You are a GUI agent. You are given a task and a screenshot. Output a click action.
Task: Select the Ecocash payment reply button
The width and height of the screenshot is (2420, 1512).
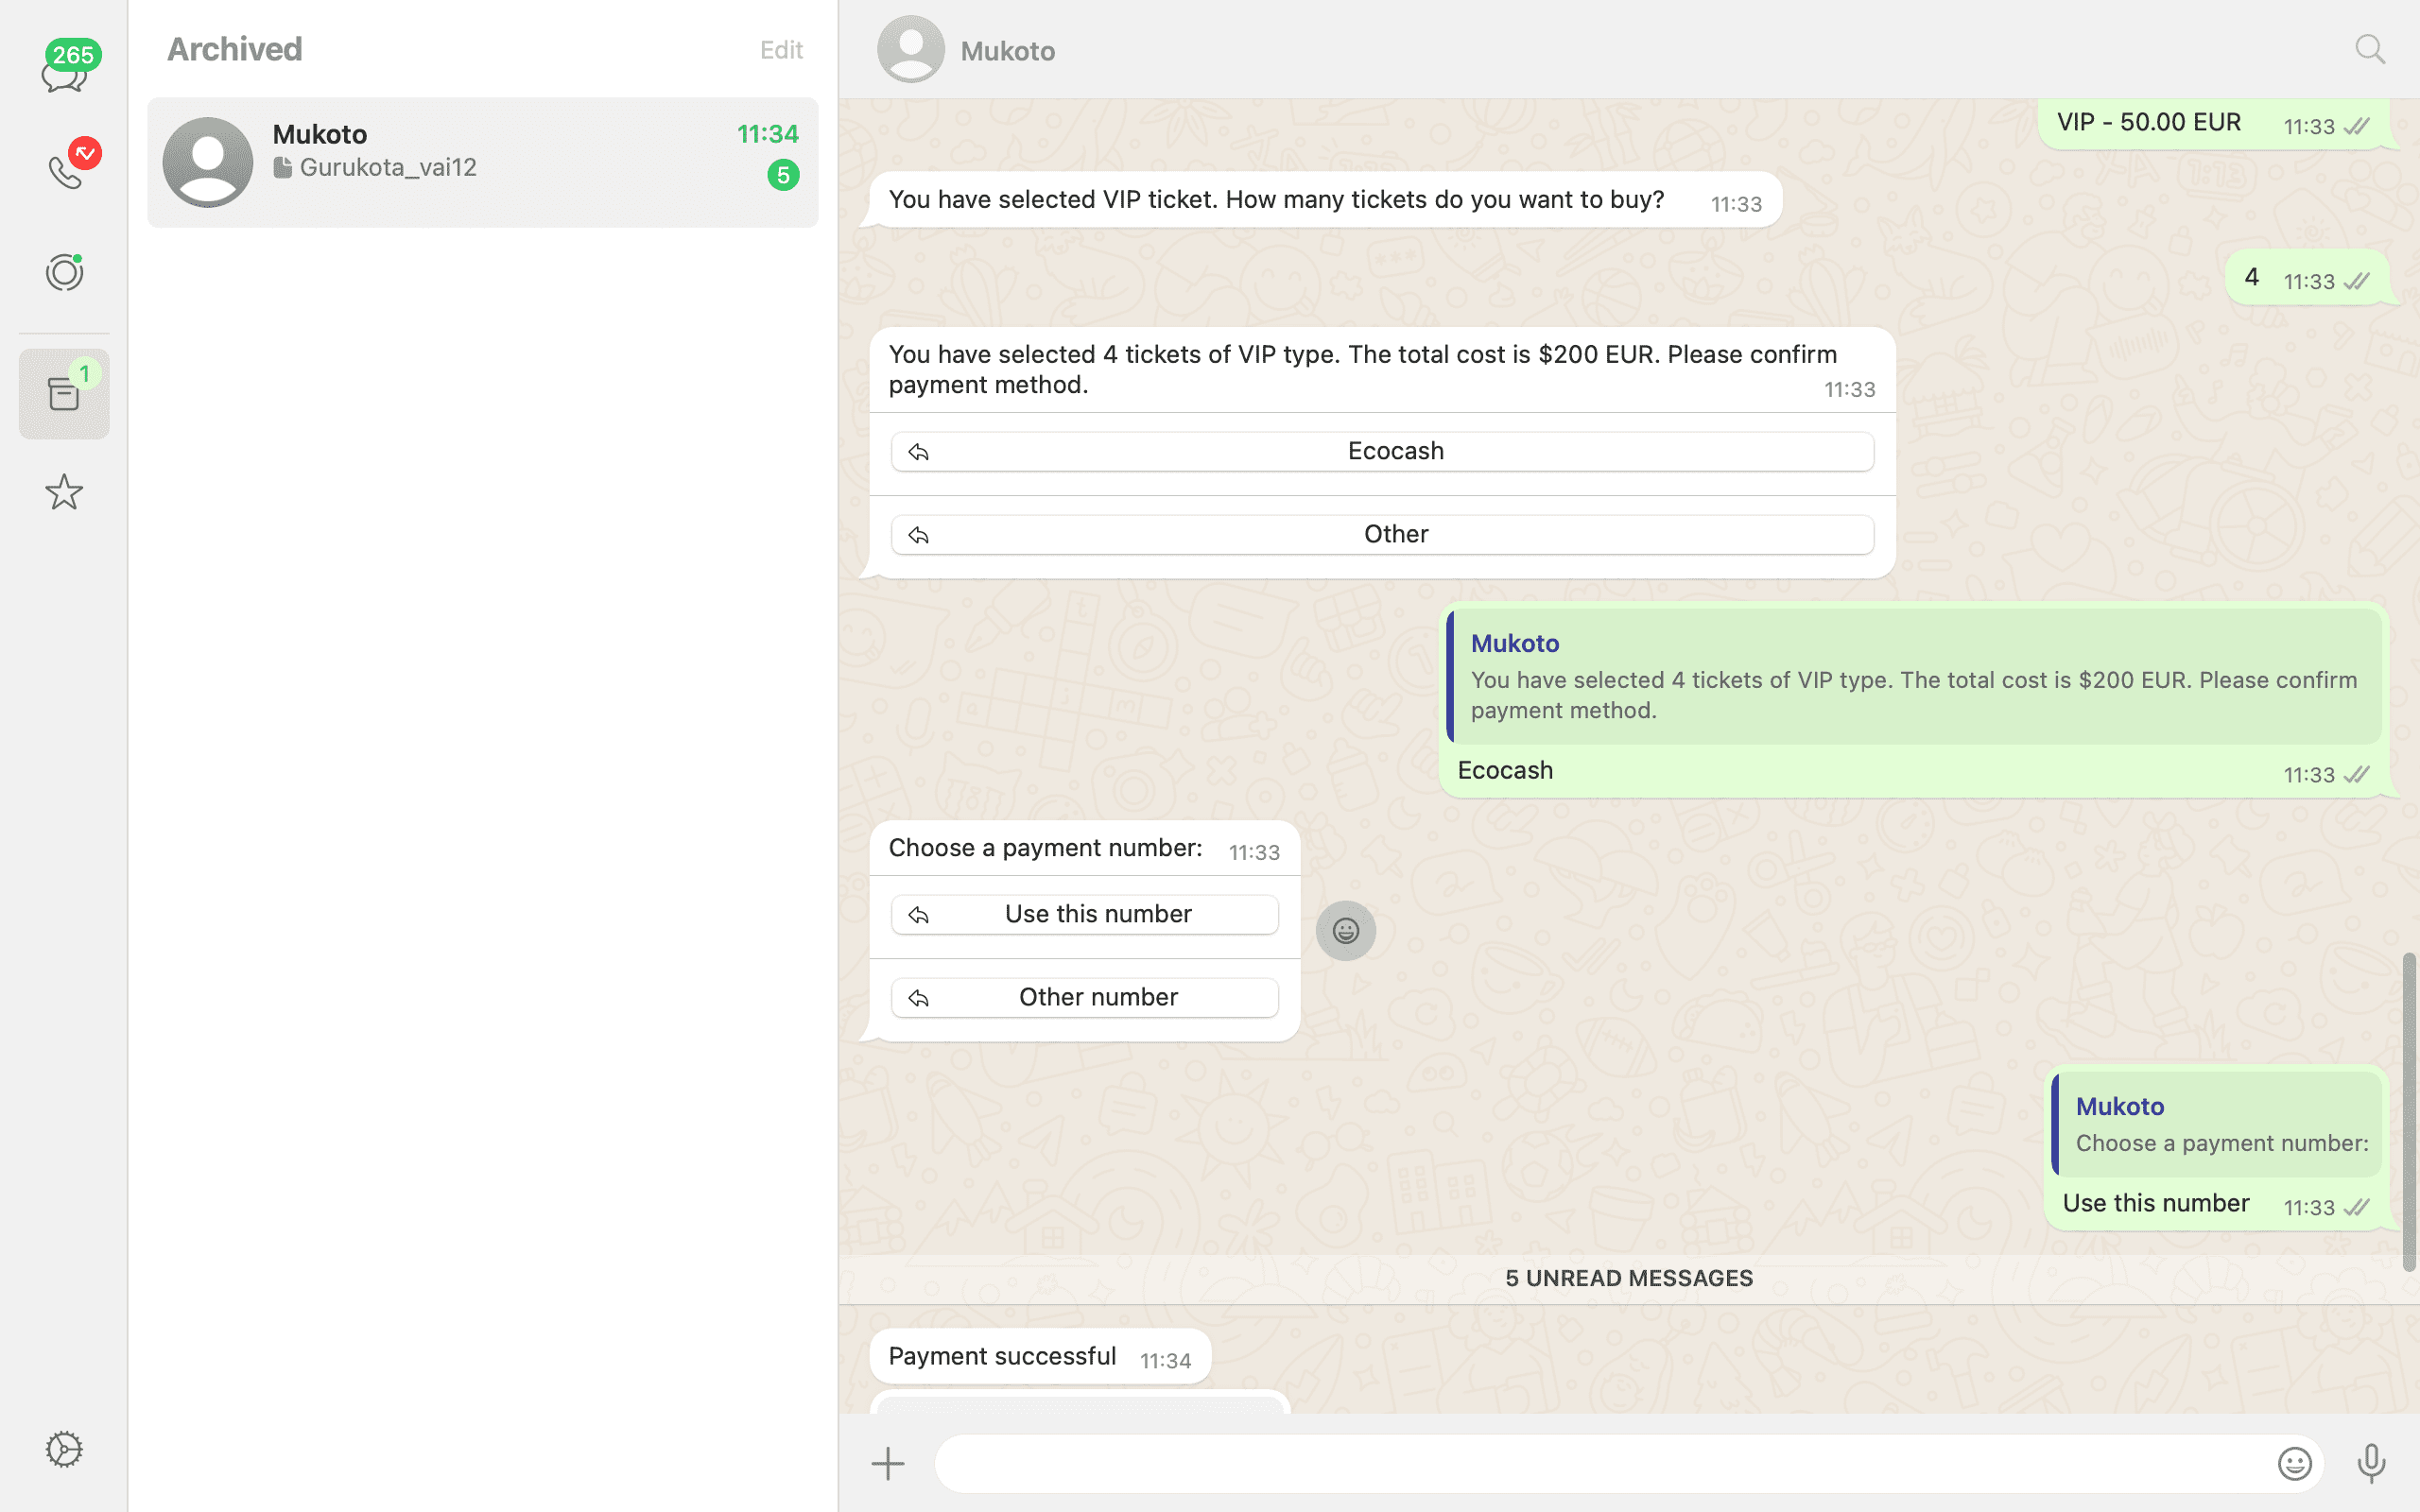[x=1382, y=452]
